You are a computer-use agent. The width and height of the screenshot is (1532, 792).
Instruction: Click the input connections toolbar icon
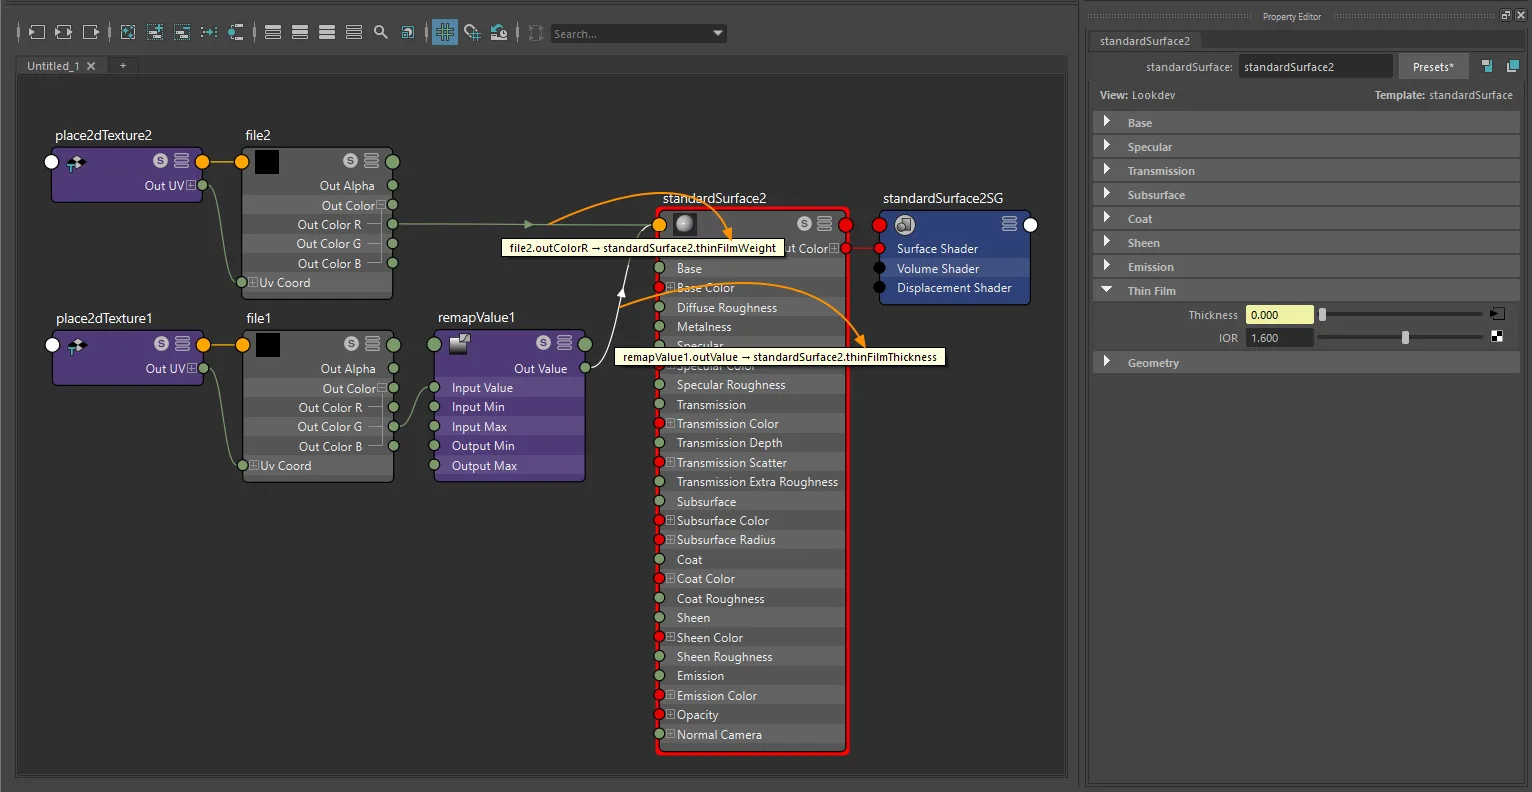click(36, 32)
